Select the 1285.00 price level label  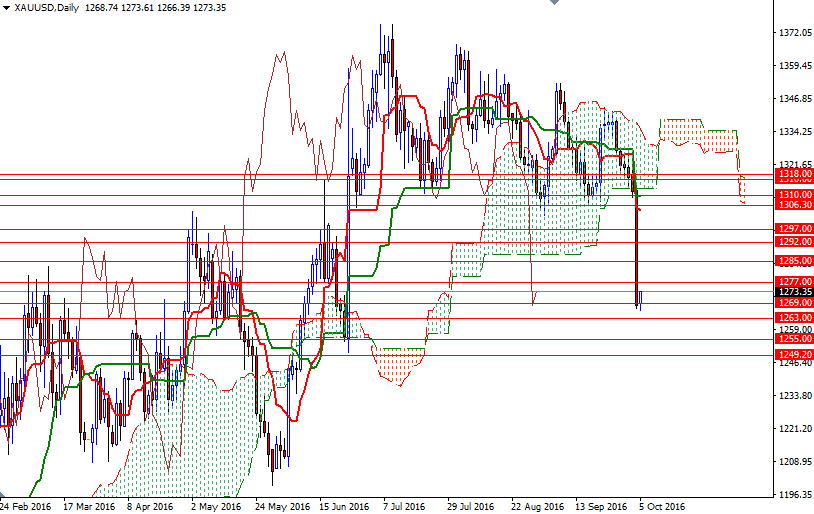click(x=794, y=261)
